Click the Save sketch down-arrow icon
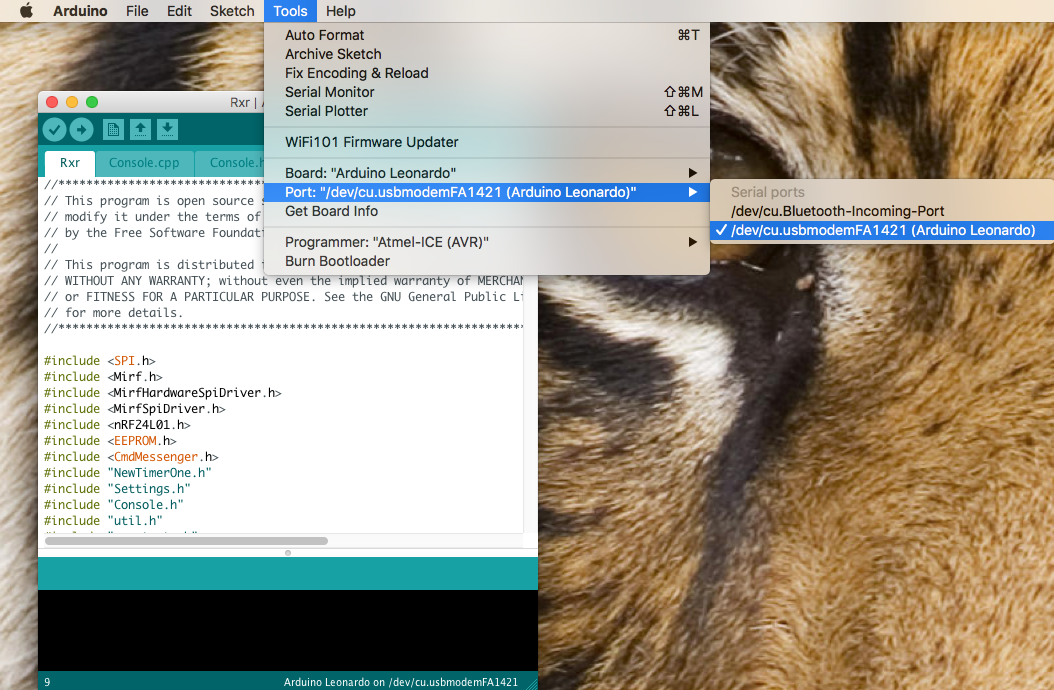Screen dimensions: 1054x690 coord(167,129)
